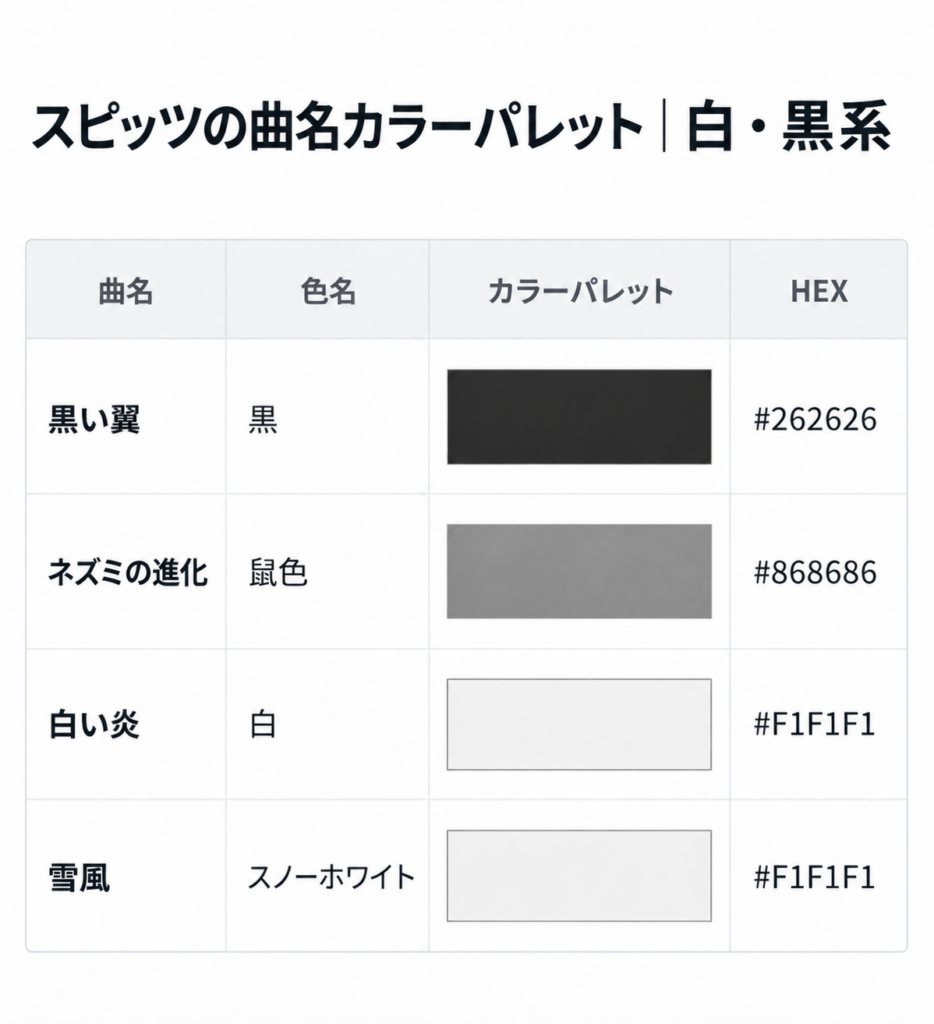Select the song title ネズミの進化
This screenshot has height=1024, width=934.
[x=128, y=572]
